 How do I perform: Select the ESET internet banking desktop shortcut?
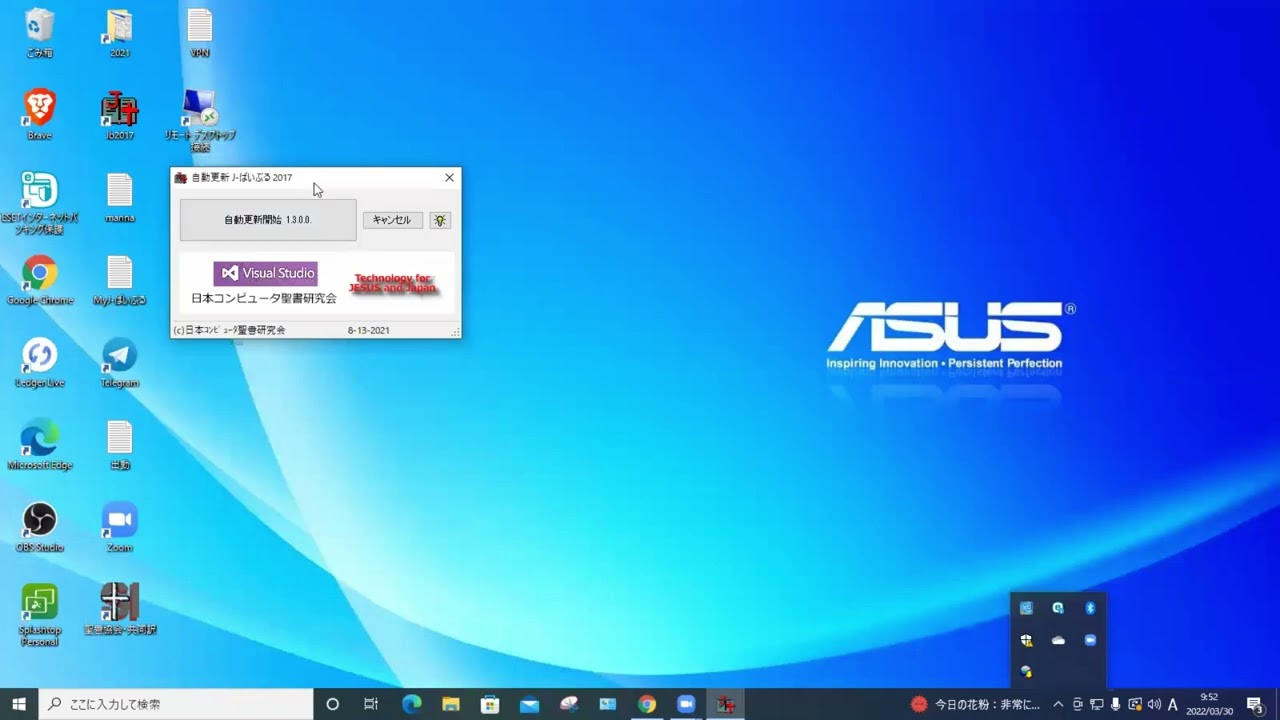point(40,203)
